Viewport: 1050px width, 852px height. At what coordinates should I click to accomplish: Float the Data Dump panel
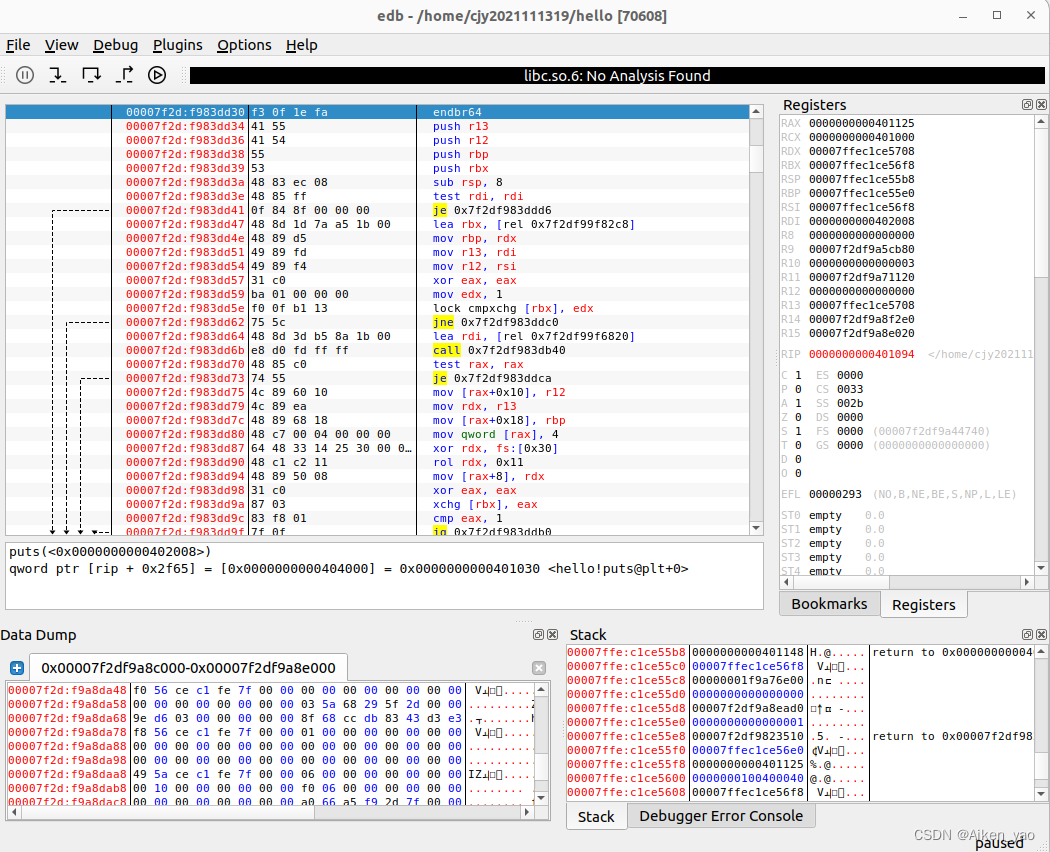(538, 634)
